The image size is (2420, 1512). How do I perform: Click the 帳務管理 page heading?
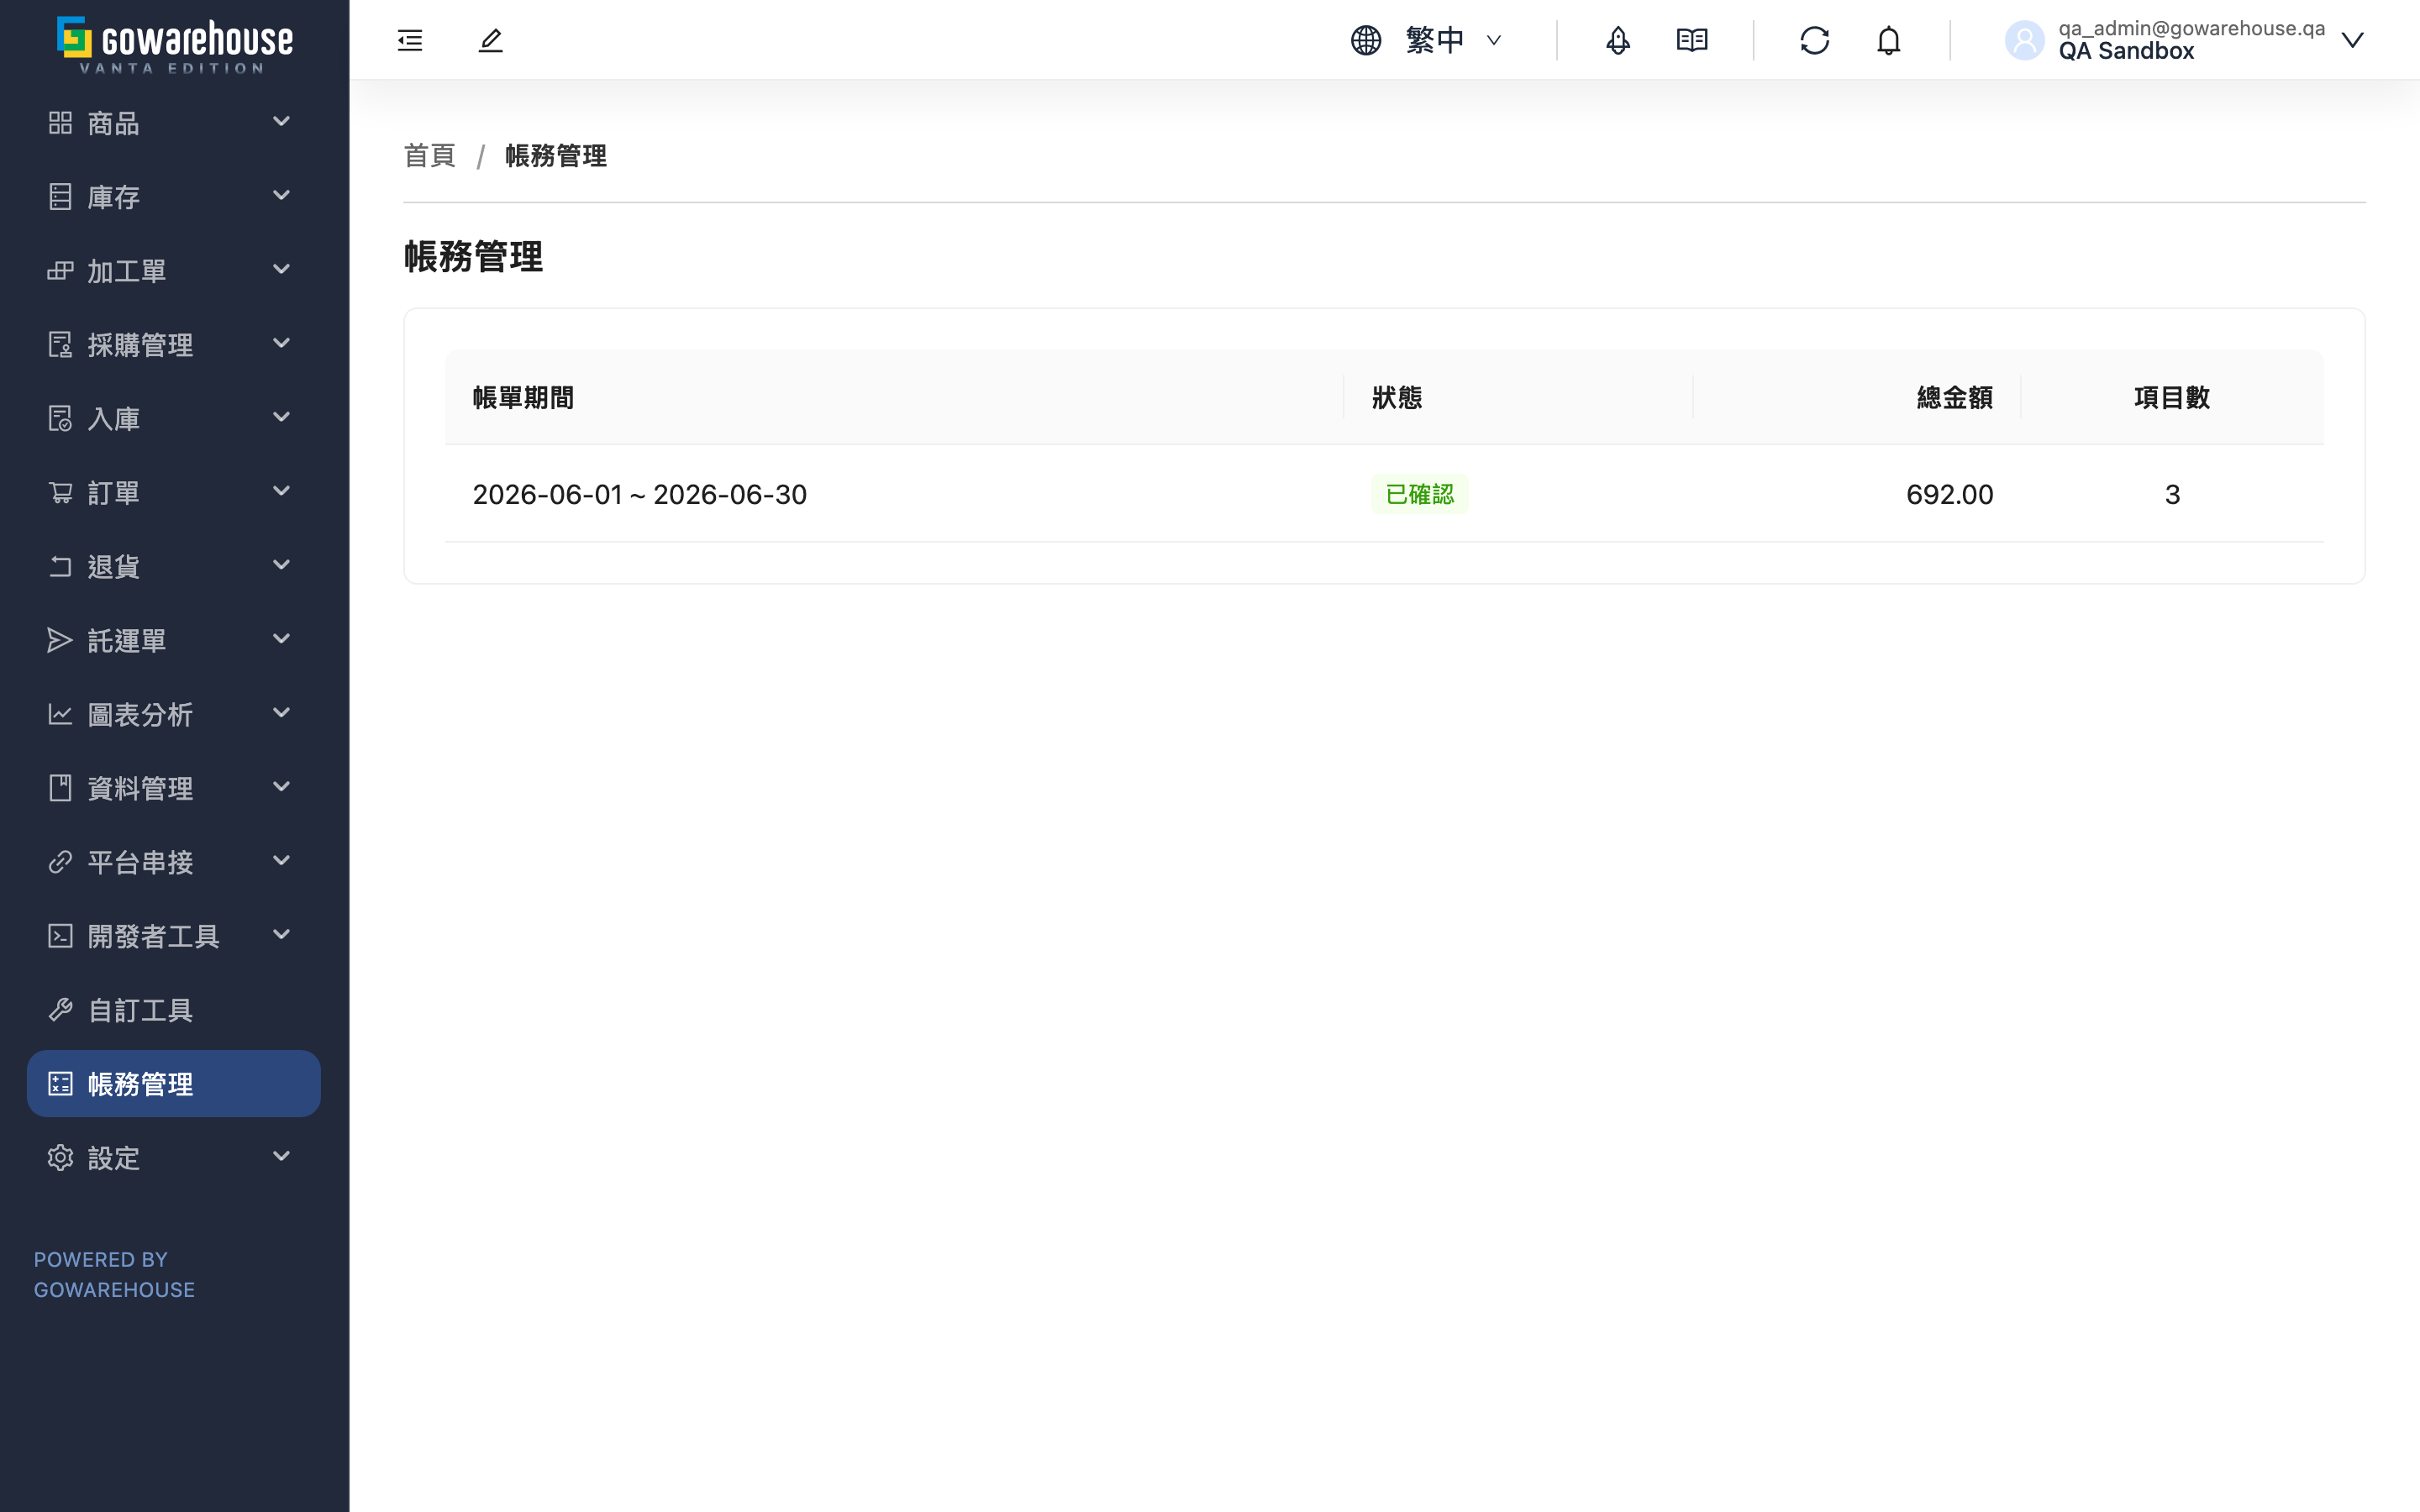click(x=473, y=256)
